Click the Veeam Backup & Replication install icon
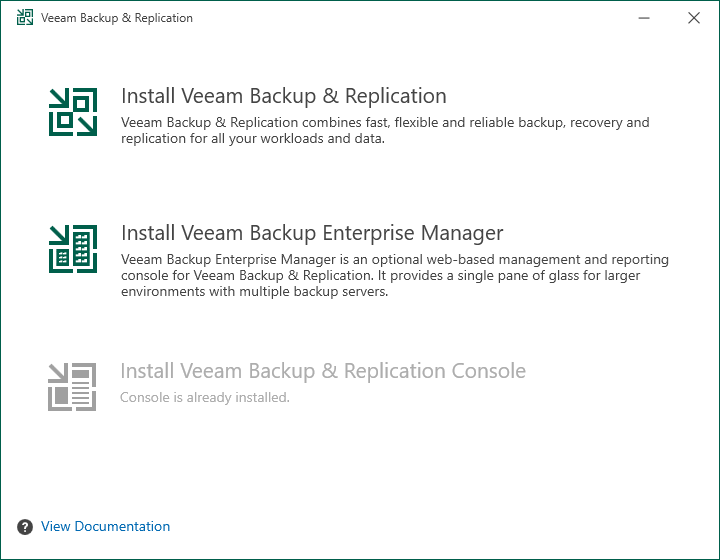 point(73,112)
